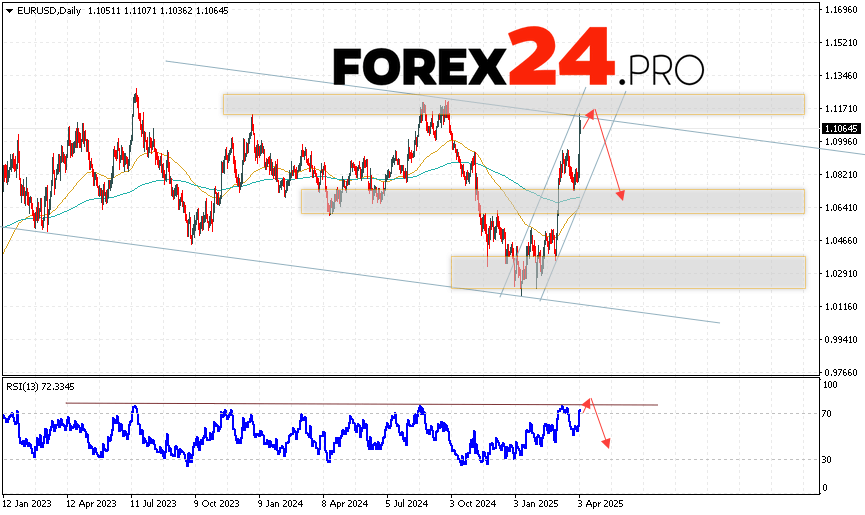Click the triangle arrow beside EURUSD,Daily title
Screen dimensions: 865x515
coord(7,9)
